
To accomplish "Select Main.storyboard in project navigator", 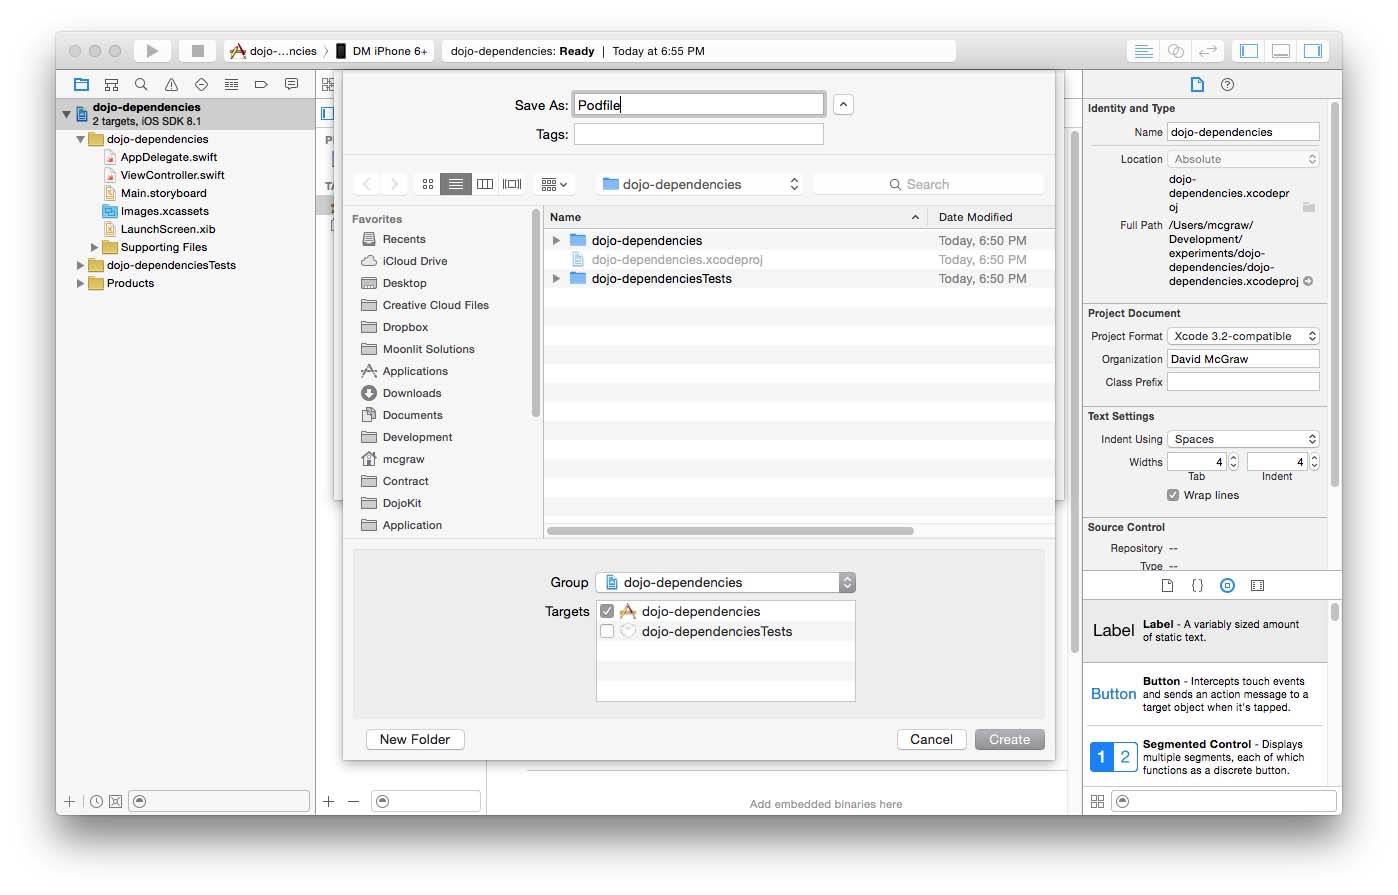I will pyautogui.click(x=163, y=193).
